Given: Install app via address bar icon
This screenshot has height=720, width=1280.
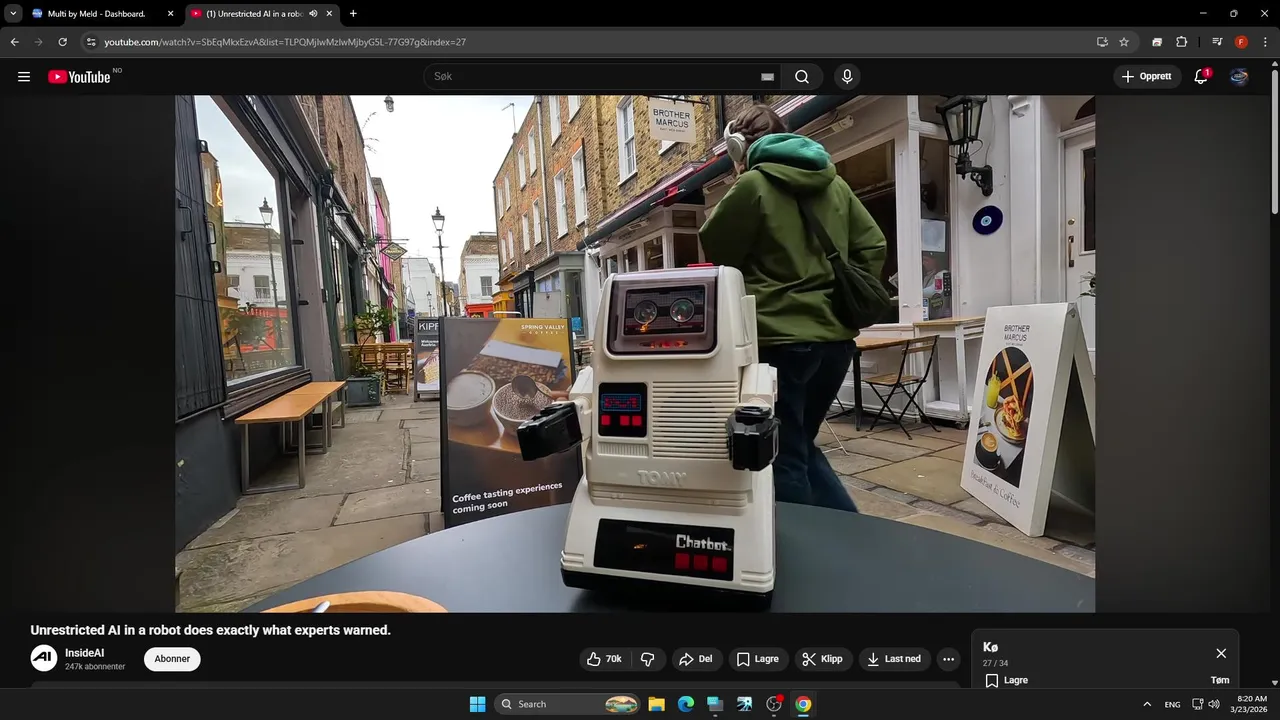Looking at the screenshot, I should [1102, 42].
